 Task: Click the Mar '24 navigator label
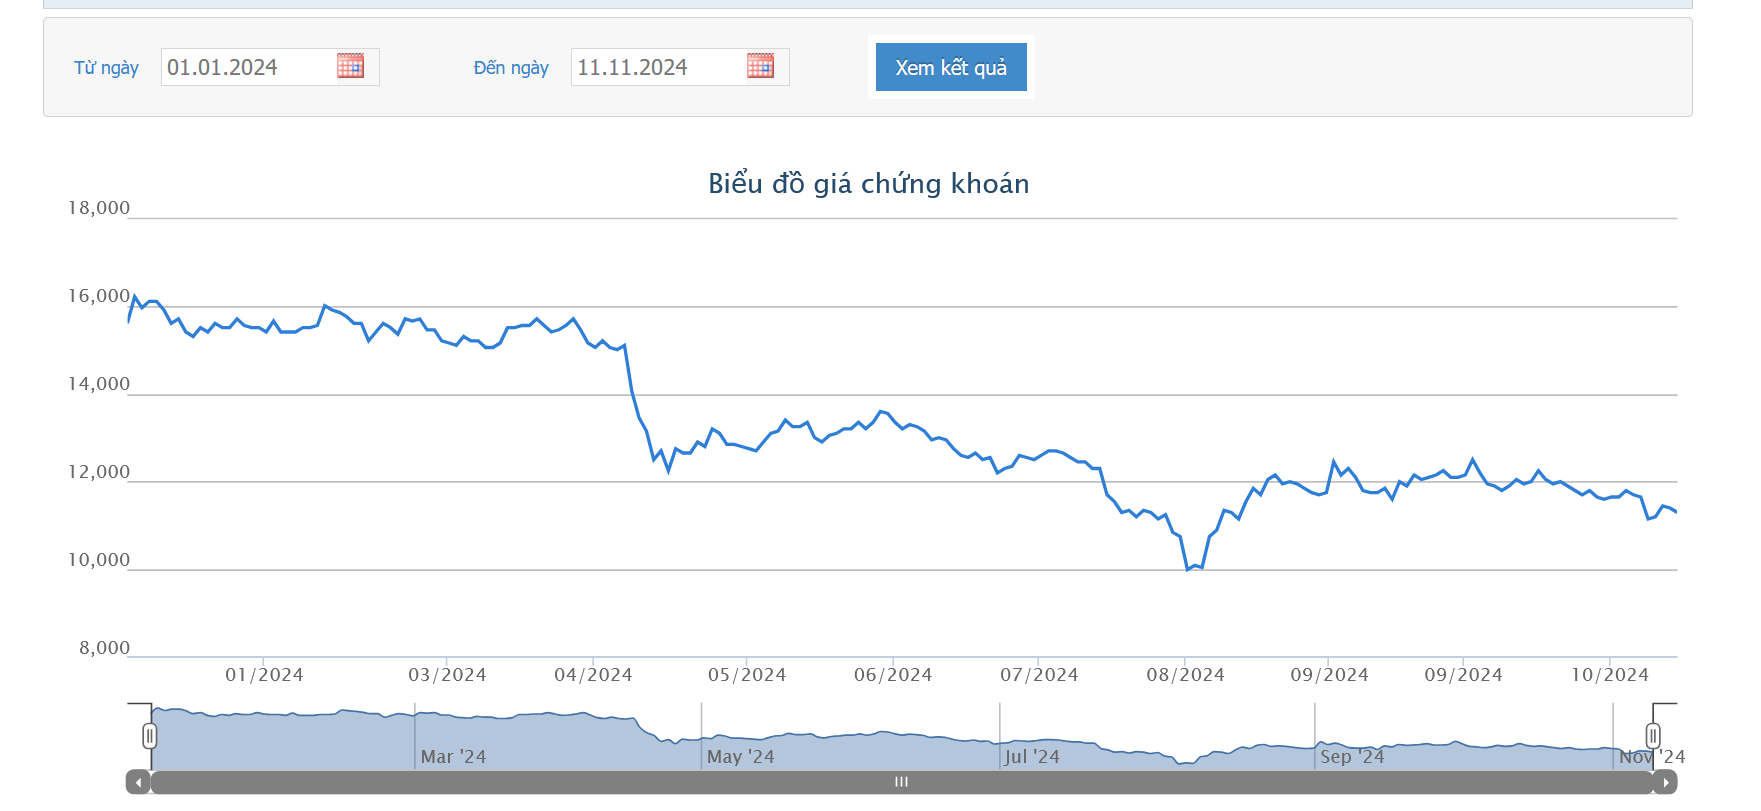point(453,757)
